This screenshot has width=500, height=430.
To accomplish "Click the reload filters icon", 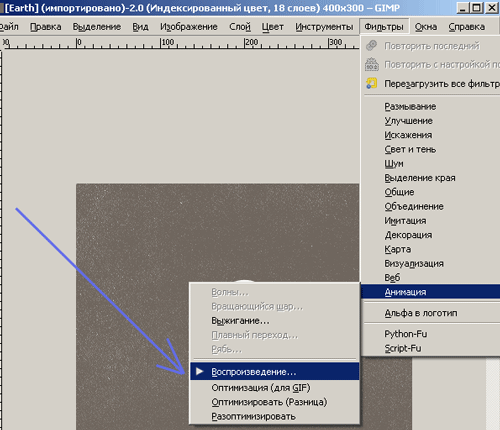I will [x=371, y=83].
